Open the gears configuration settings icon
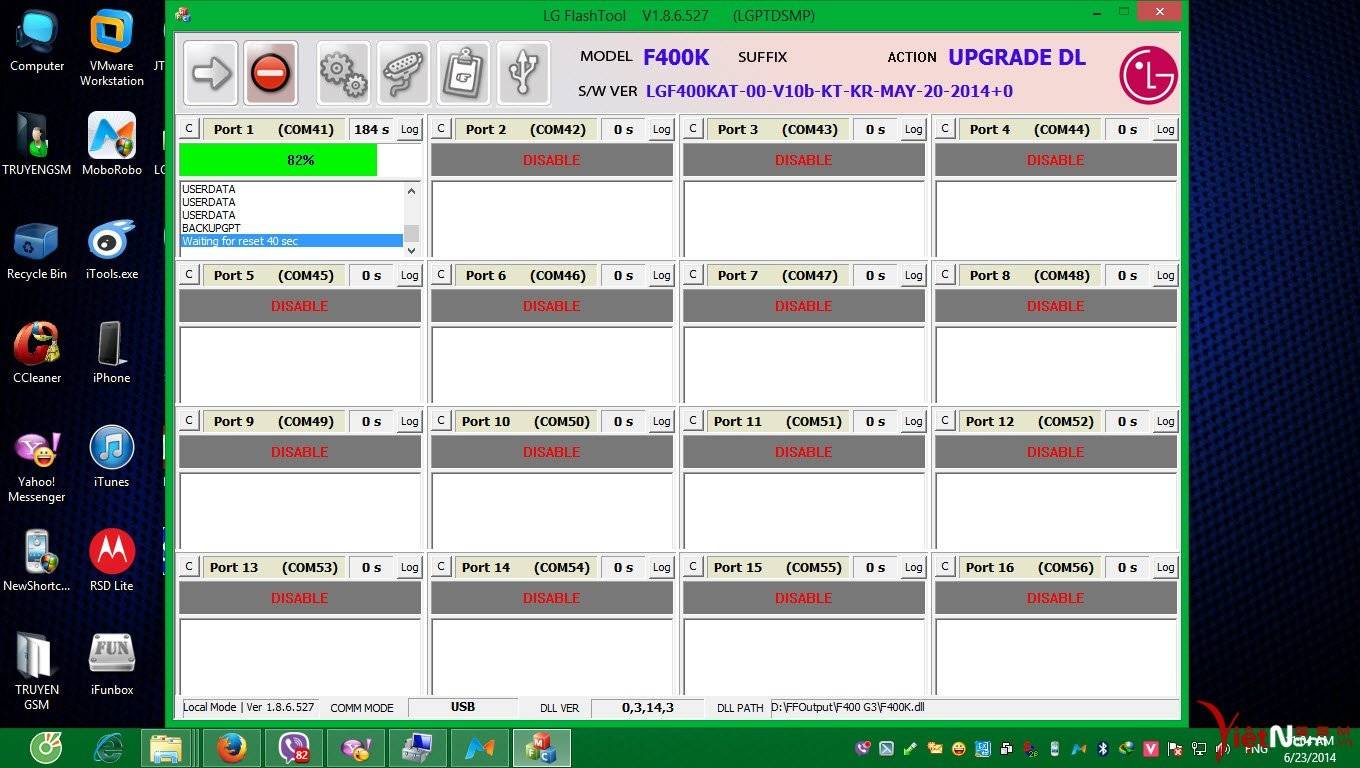The image size is (1360, 768). click(x=343, y=73)
